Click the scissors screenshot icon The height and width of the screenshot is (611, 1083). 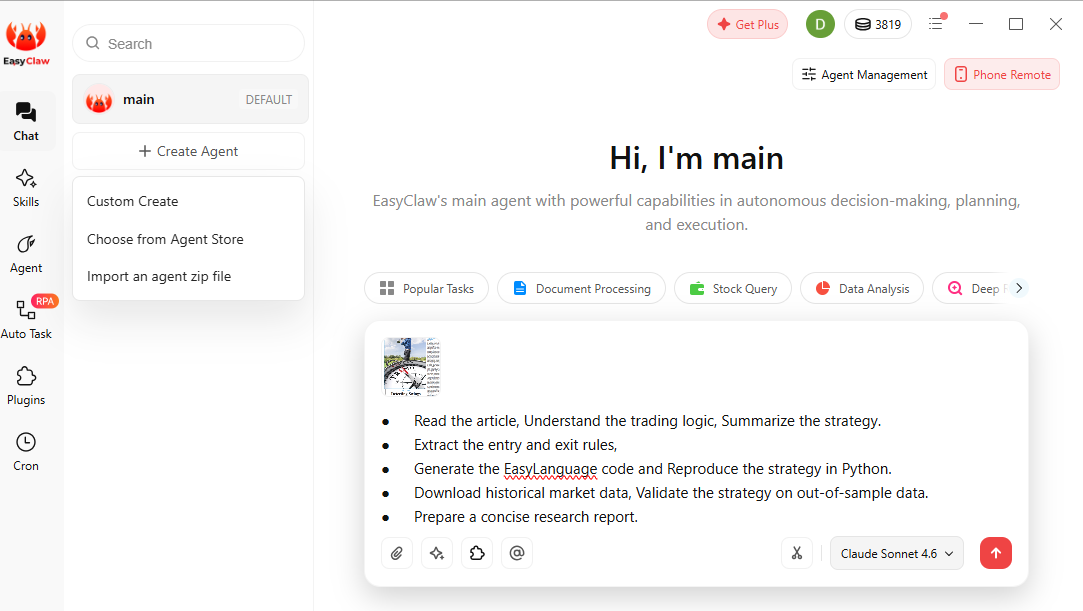[x=797, y=553]
